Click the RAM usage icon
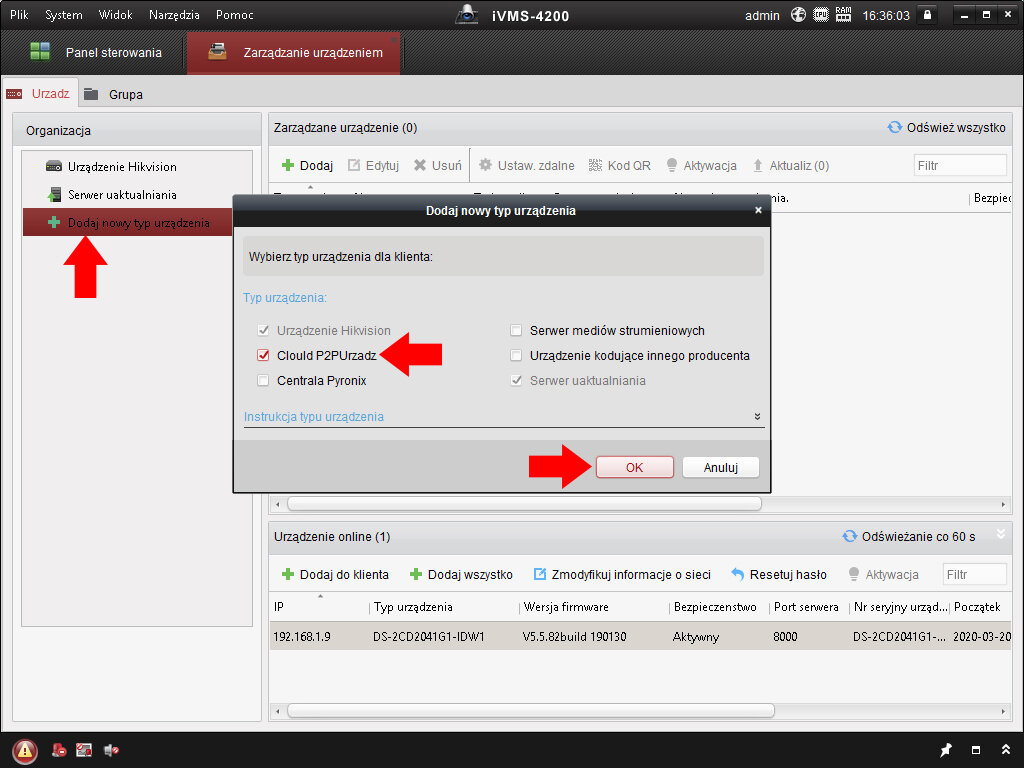Viewport: 1024px width, 768px height. pyautogui.click(x=843, y=15)
